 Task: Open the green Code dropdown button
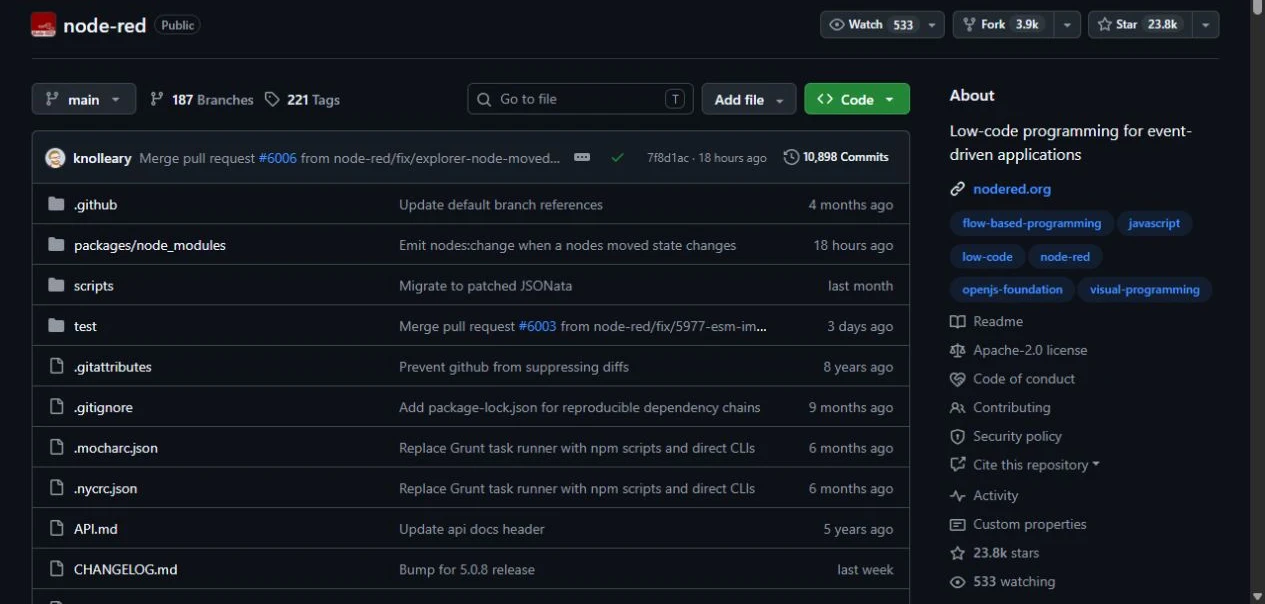click(x=857, y=99)
